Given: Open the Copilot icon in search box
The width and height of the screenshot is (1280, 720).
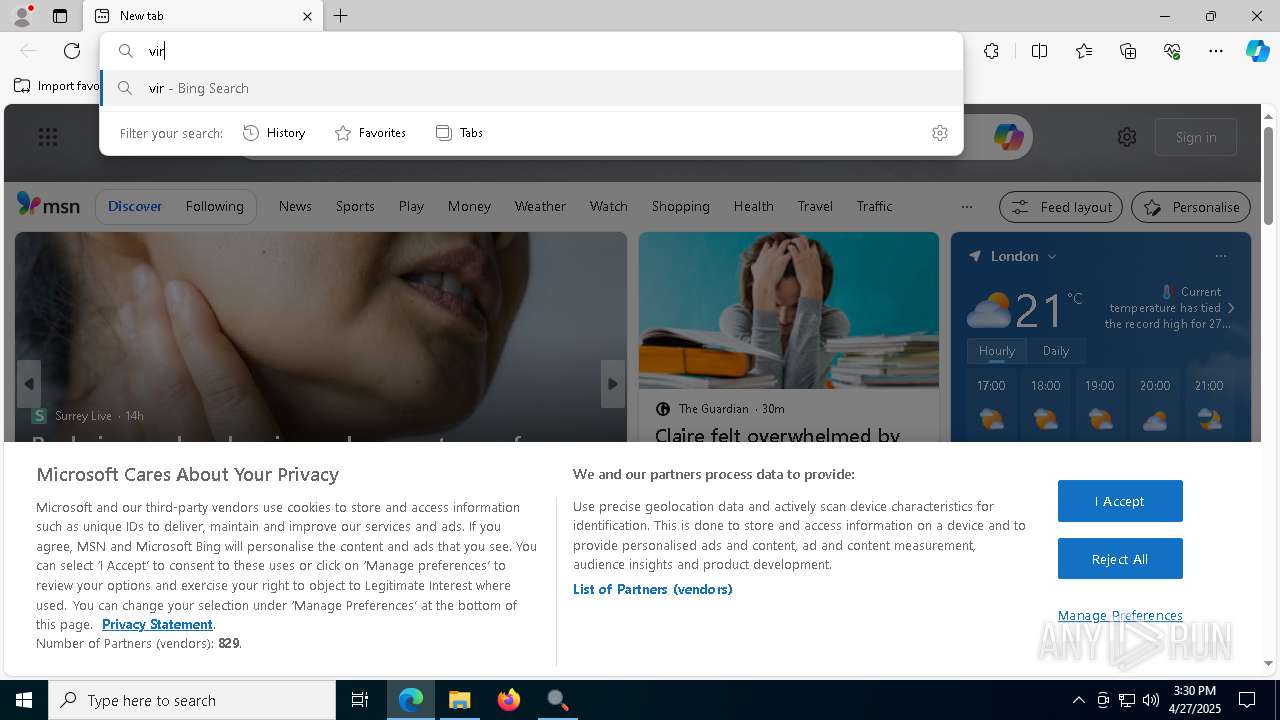Looking at the screenshot, I should pyautogui.click(x=1008, y=137).
